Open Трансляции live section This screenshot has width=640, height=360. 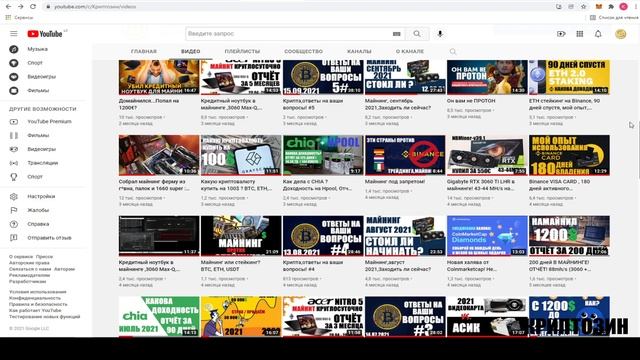42,163
